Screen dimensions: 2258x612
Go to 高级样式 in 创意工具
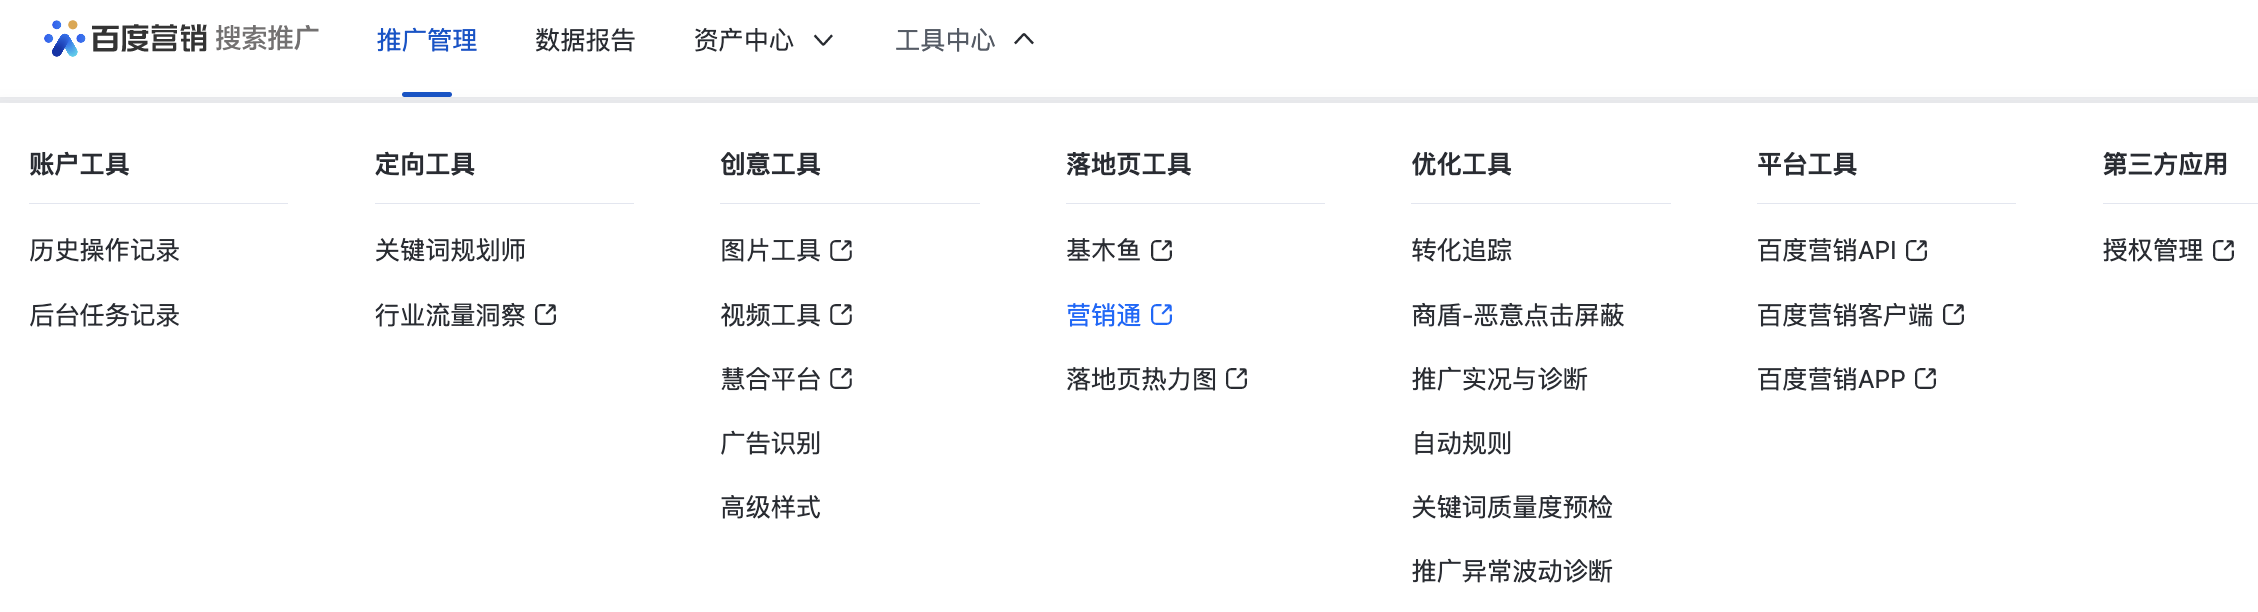[x=770, y=507]
